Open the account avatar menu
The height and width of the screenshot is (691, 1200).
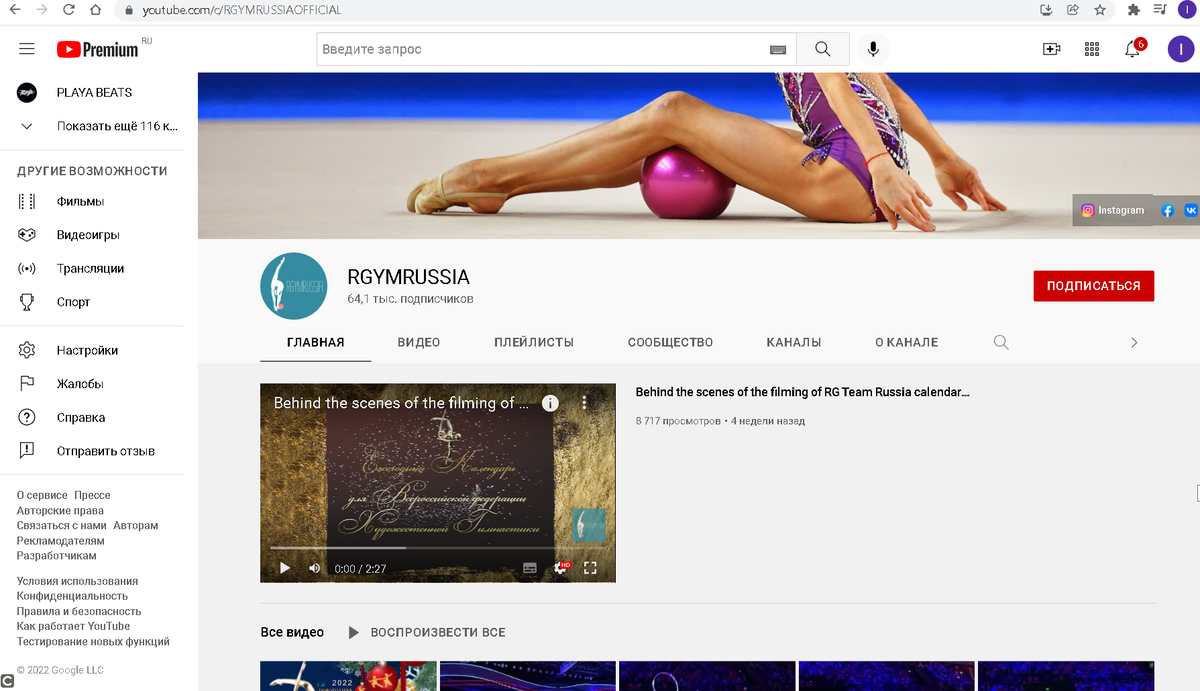click(x=1181, y=49)
